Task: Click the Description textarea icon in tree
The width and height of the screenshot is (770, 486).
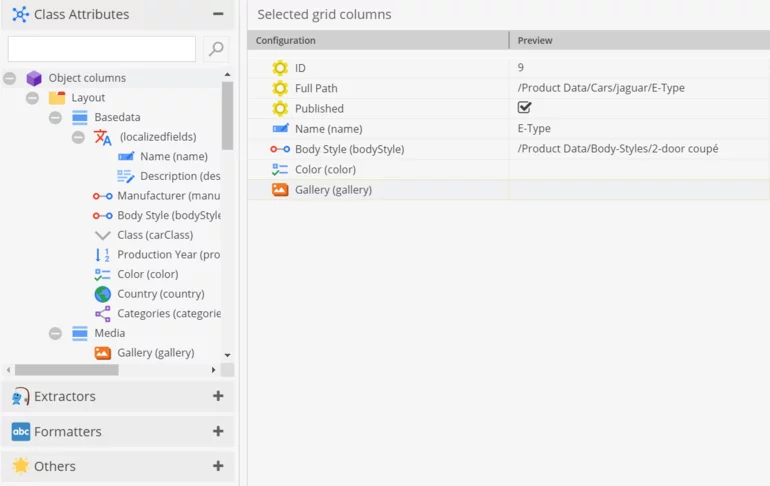Action: [x=126, y=176]
